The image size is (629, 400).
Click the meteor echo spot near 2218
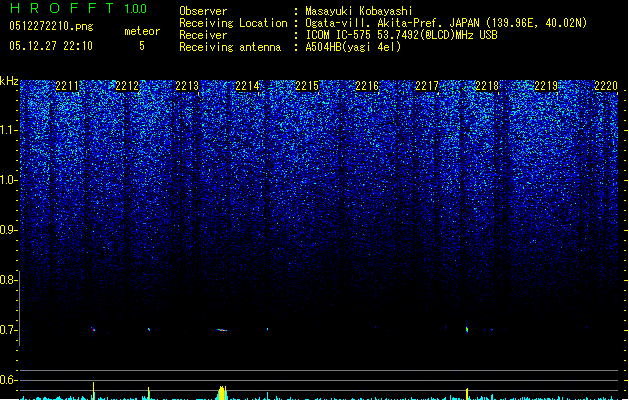pos(467,329)
